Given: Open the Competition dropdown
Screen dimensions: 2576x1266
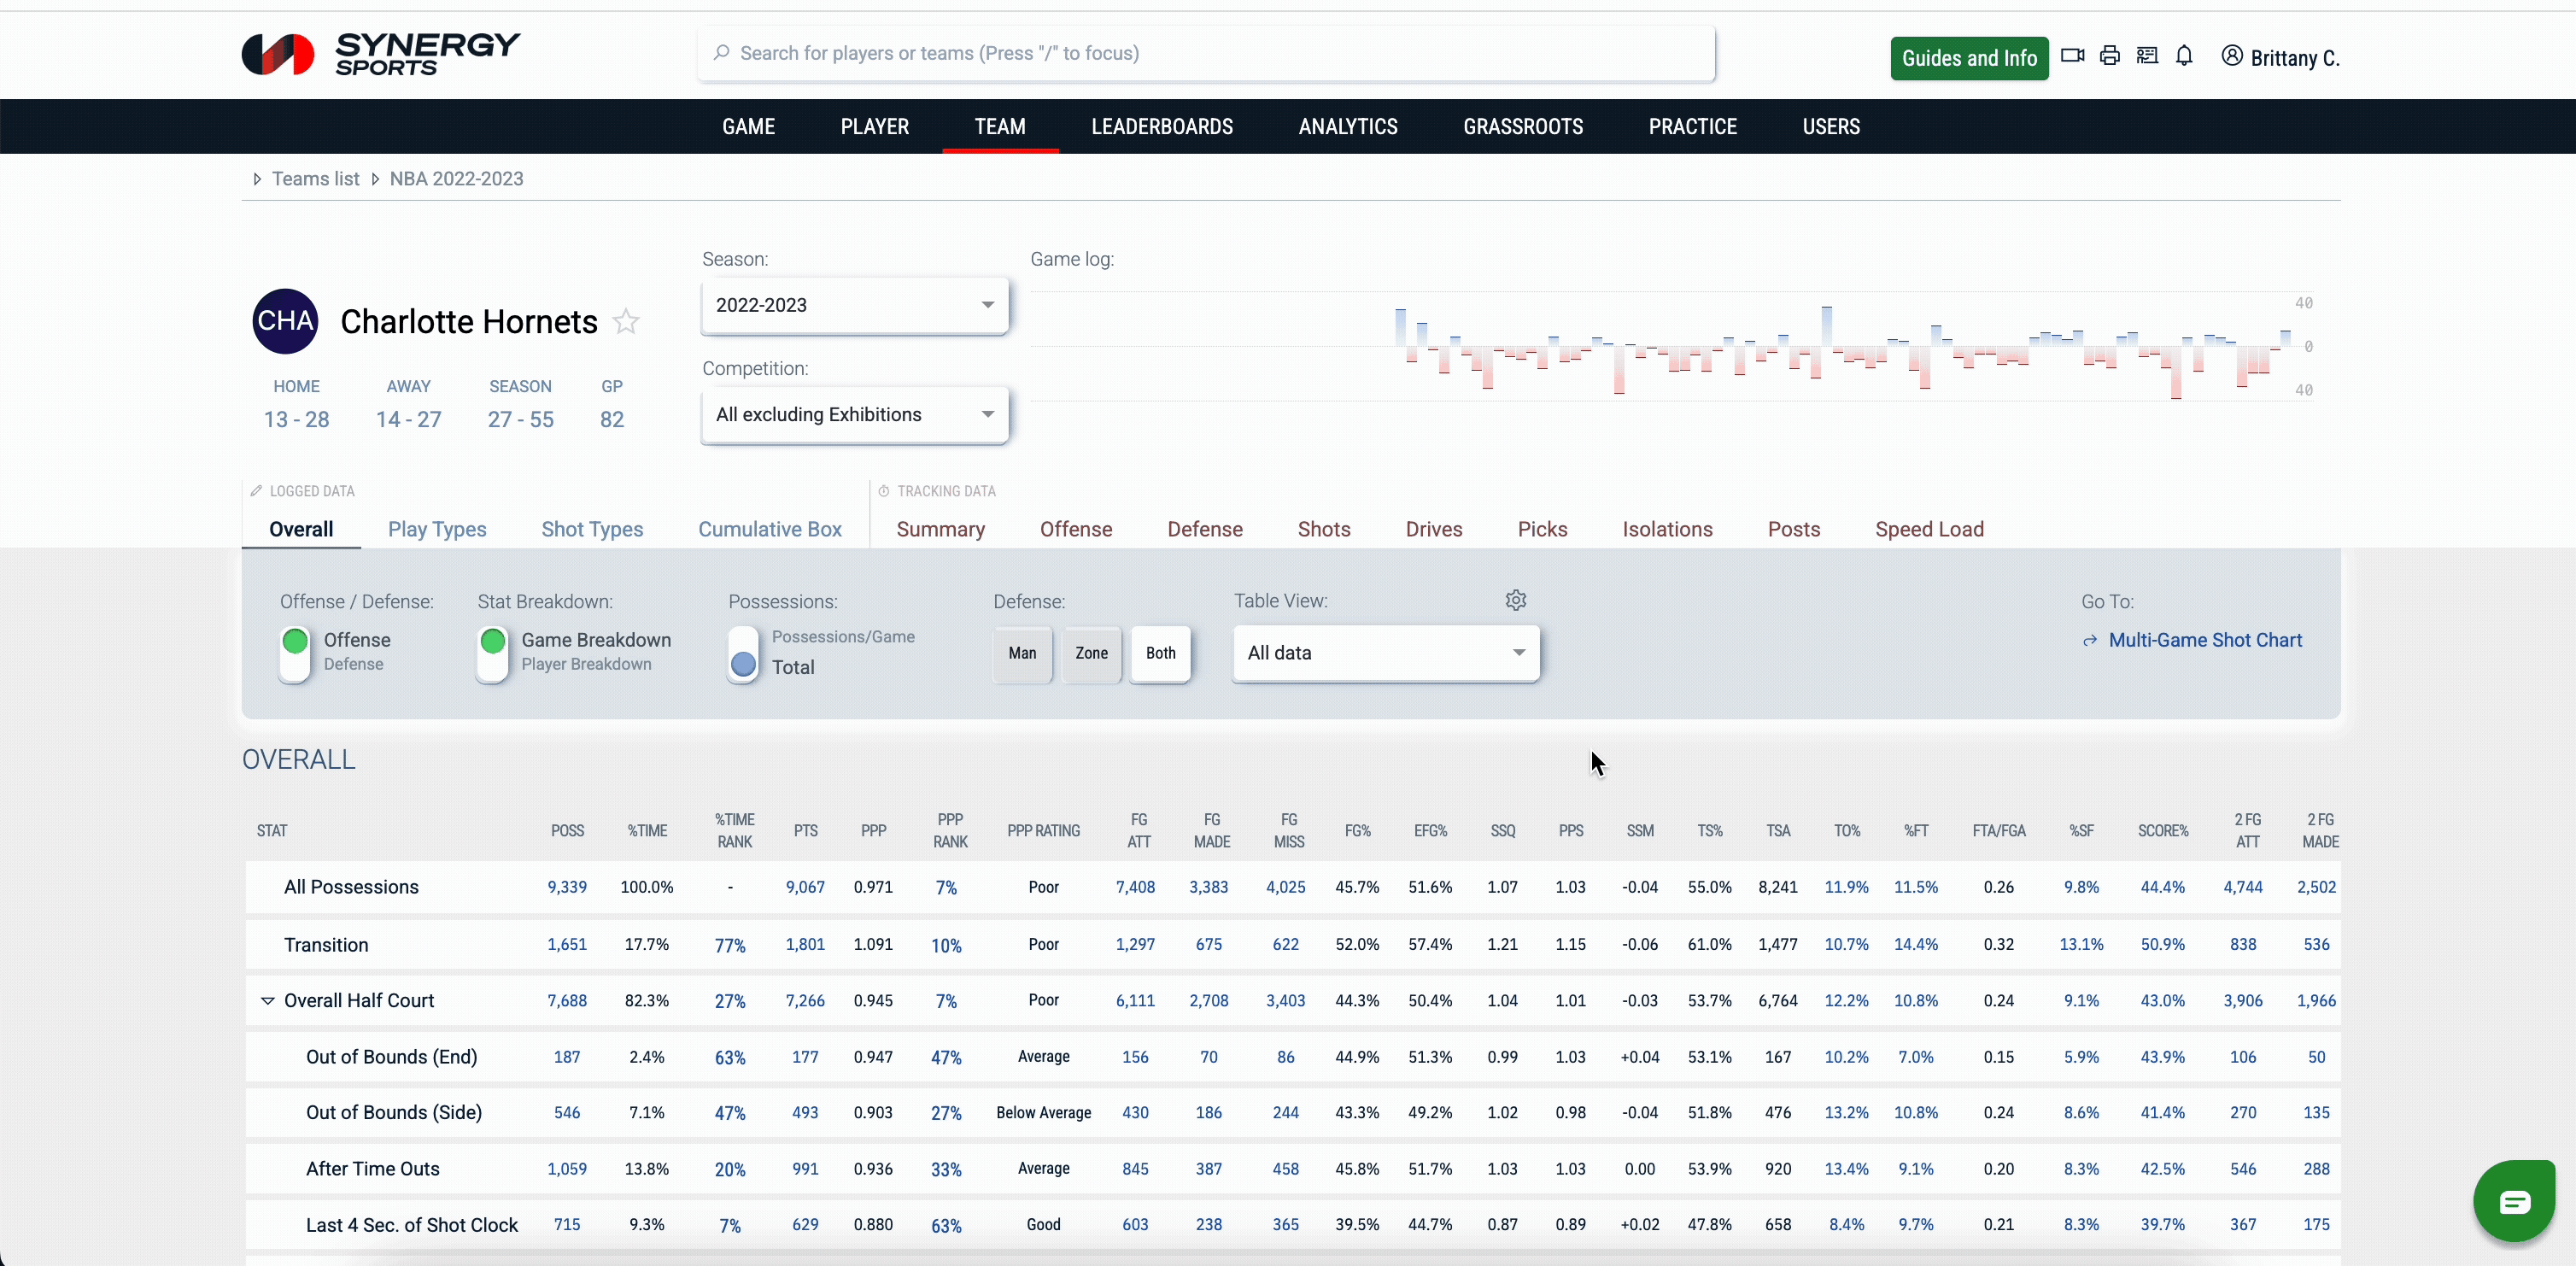Looking at the screenshot, I should coord(854,414).
